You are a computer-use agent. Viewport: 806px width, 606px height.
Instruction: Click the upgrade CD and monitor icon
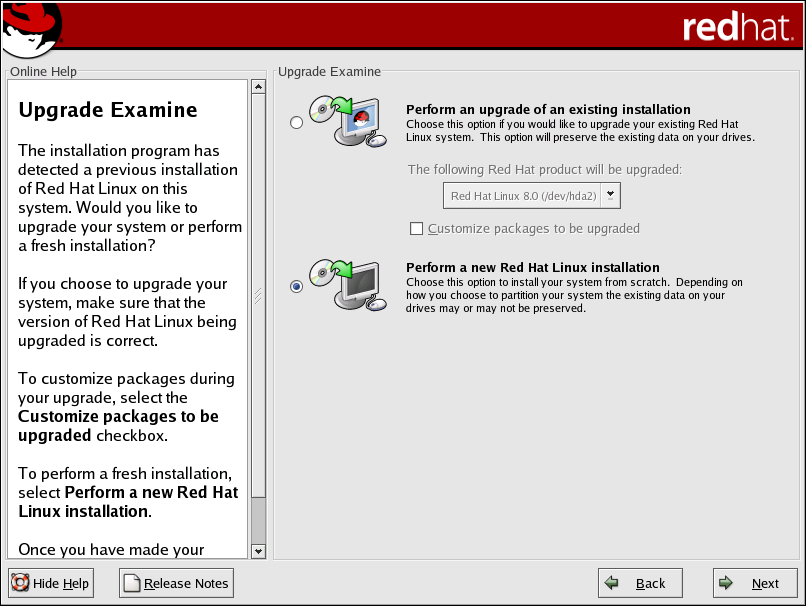(x=346, y=122)
